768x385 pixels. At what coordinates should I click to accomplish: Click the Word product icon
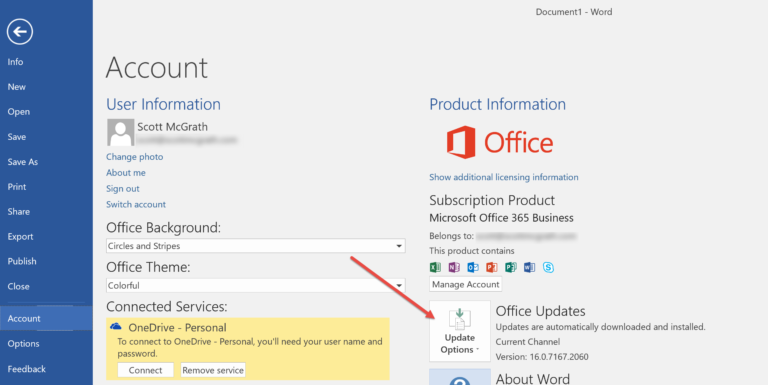click(529, 267)
